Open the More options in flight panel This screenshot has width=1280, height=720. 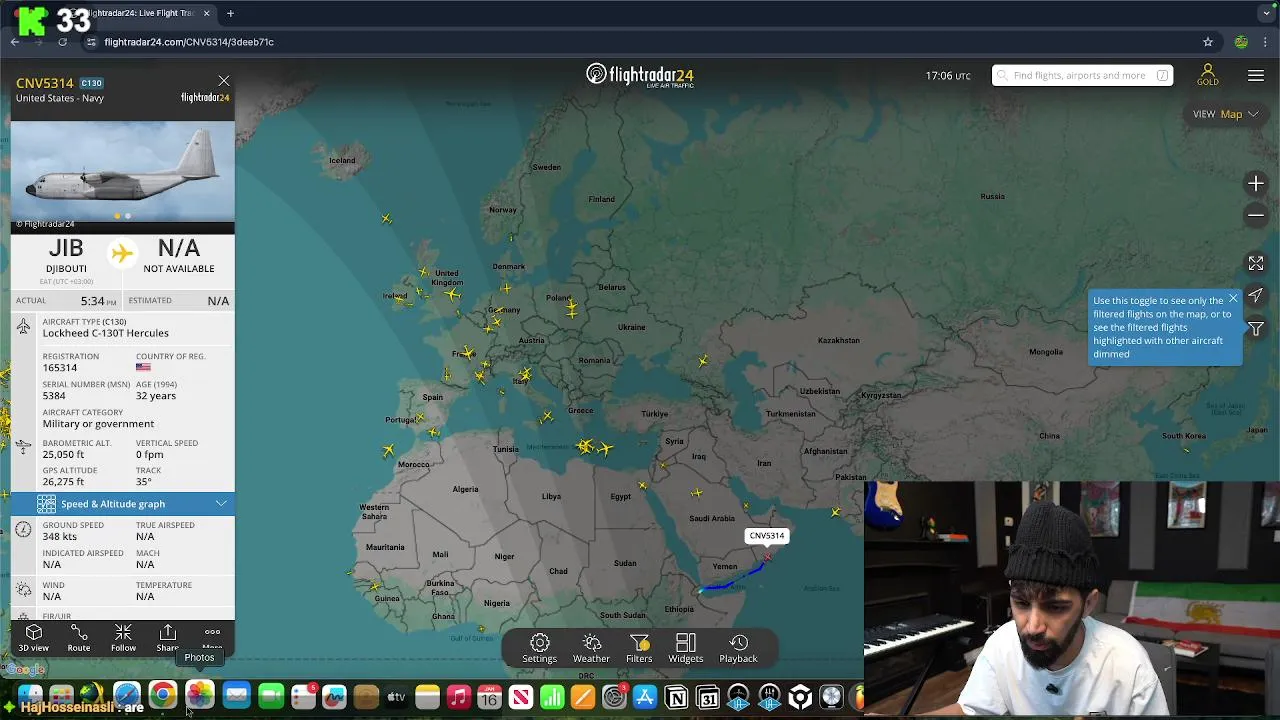[x=212, y=637]
